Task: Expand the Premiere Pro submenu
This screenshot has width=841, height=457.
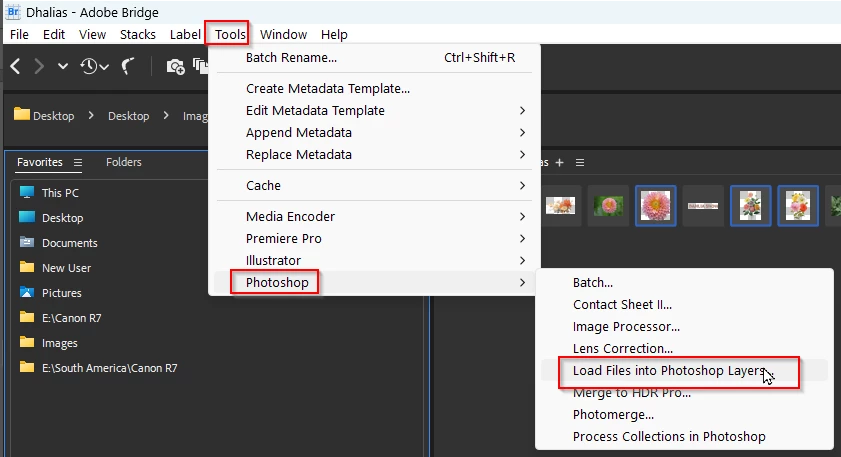Action: click(374, 239)
